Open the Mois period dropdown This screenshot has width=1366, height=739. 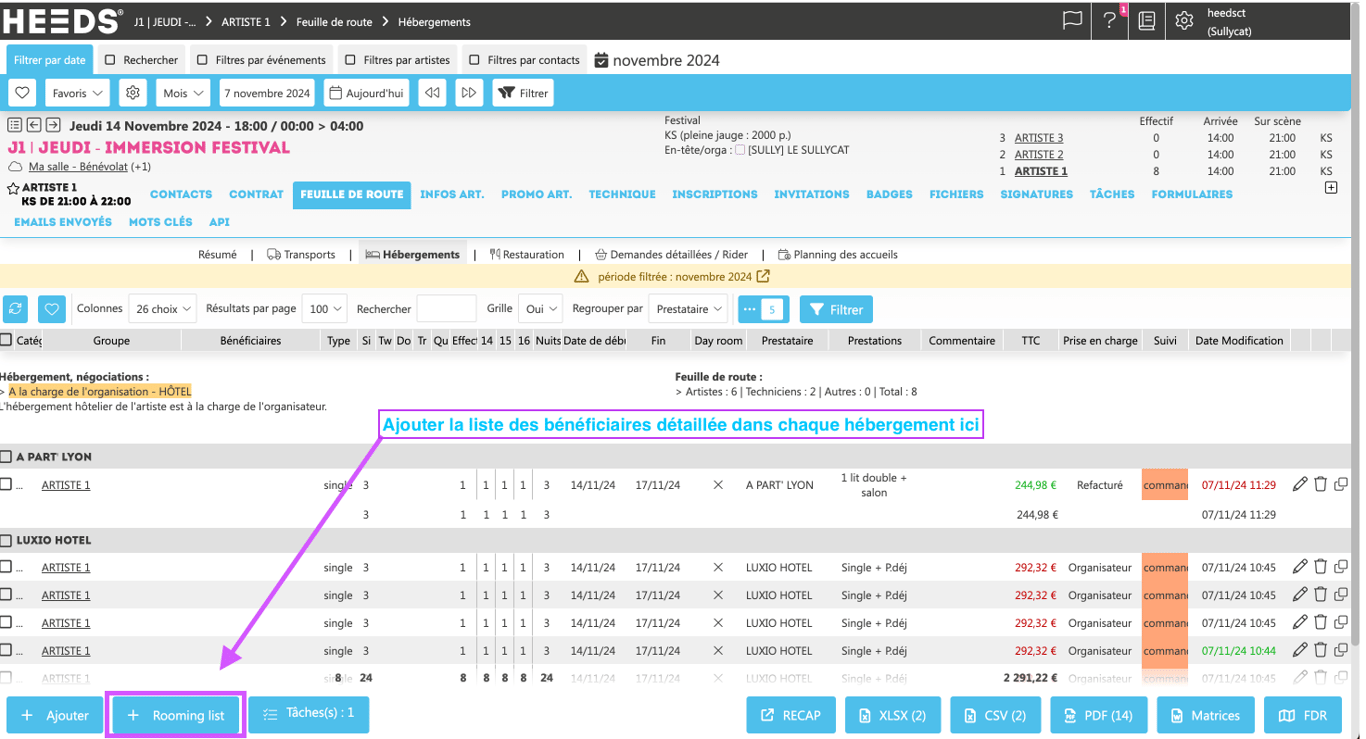pyautogui.click(x=183, y=93)
